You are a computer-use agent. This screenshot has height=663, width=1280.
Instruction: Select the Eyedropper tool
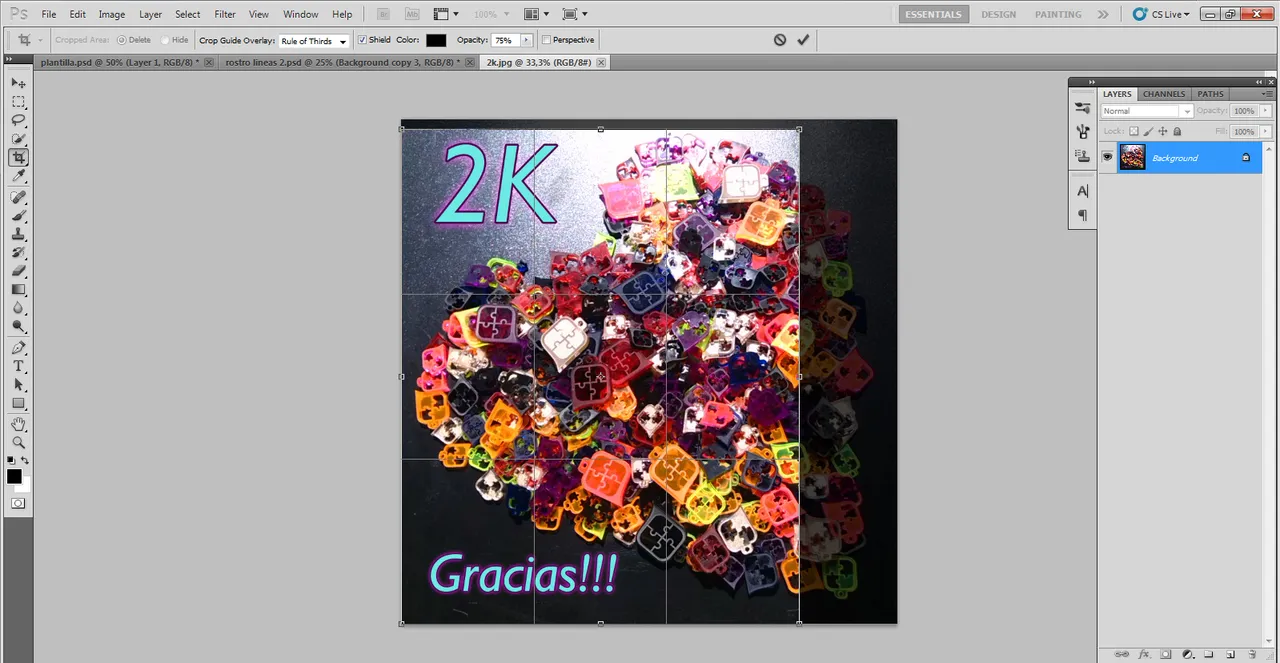18,177
